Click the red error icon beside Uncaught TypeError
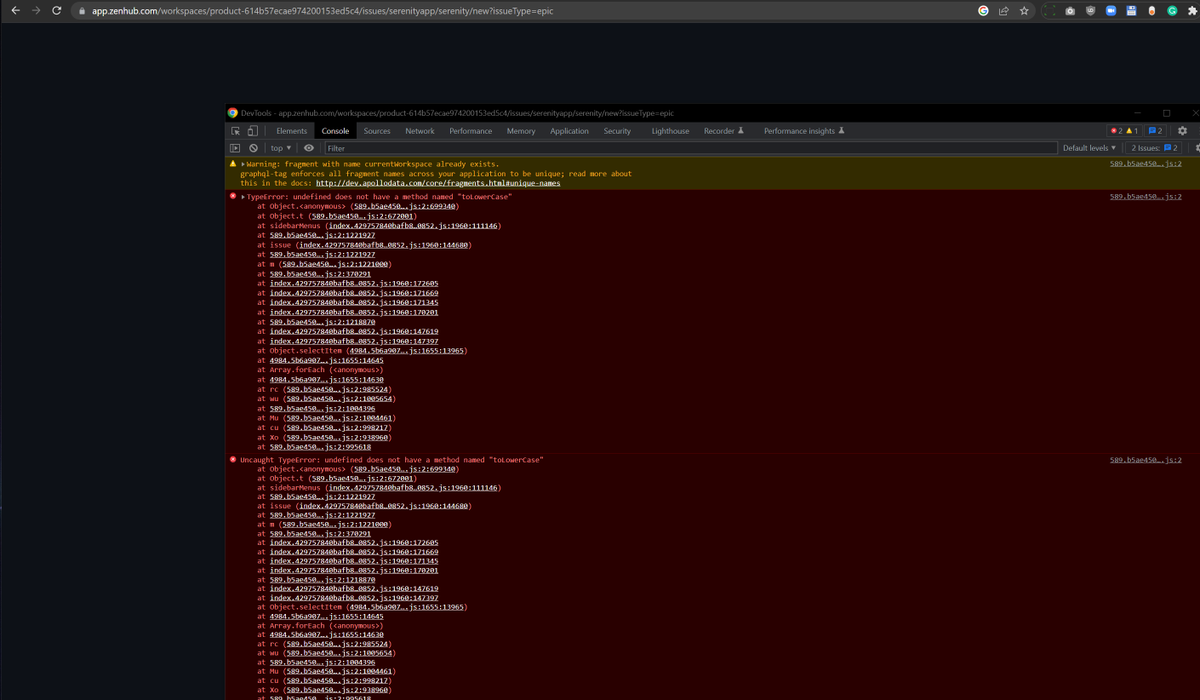Viewport: 1200px width, 700px height. [x=234, y=460]
